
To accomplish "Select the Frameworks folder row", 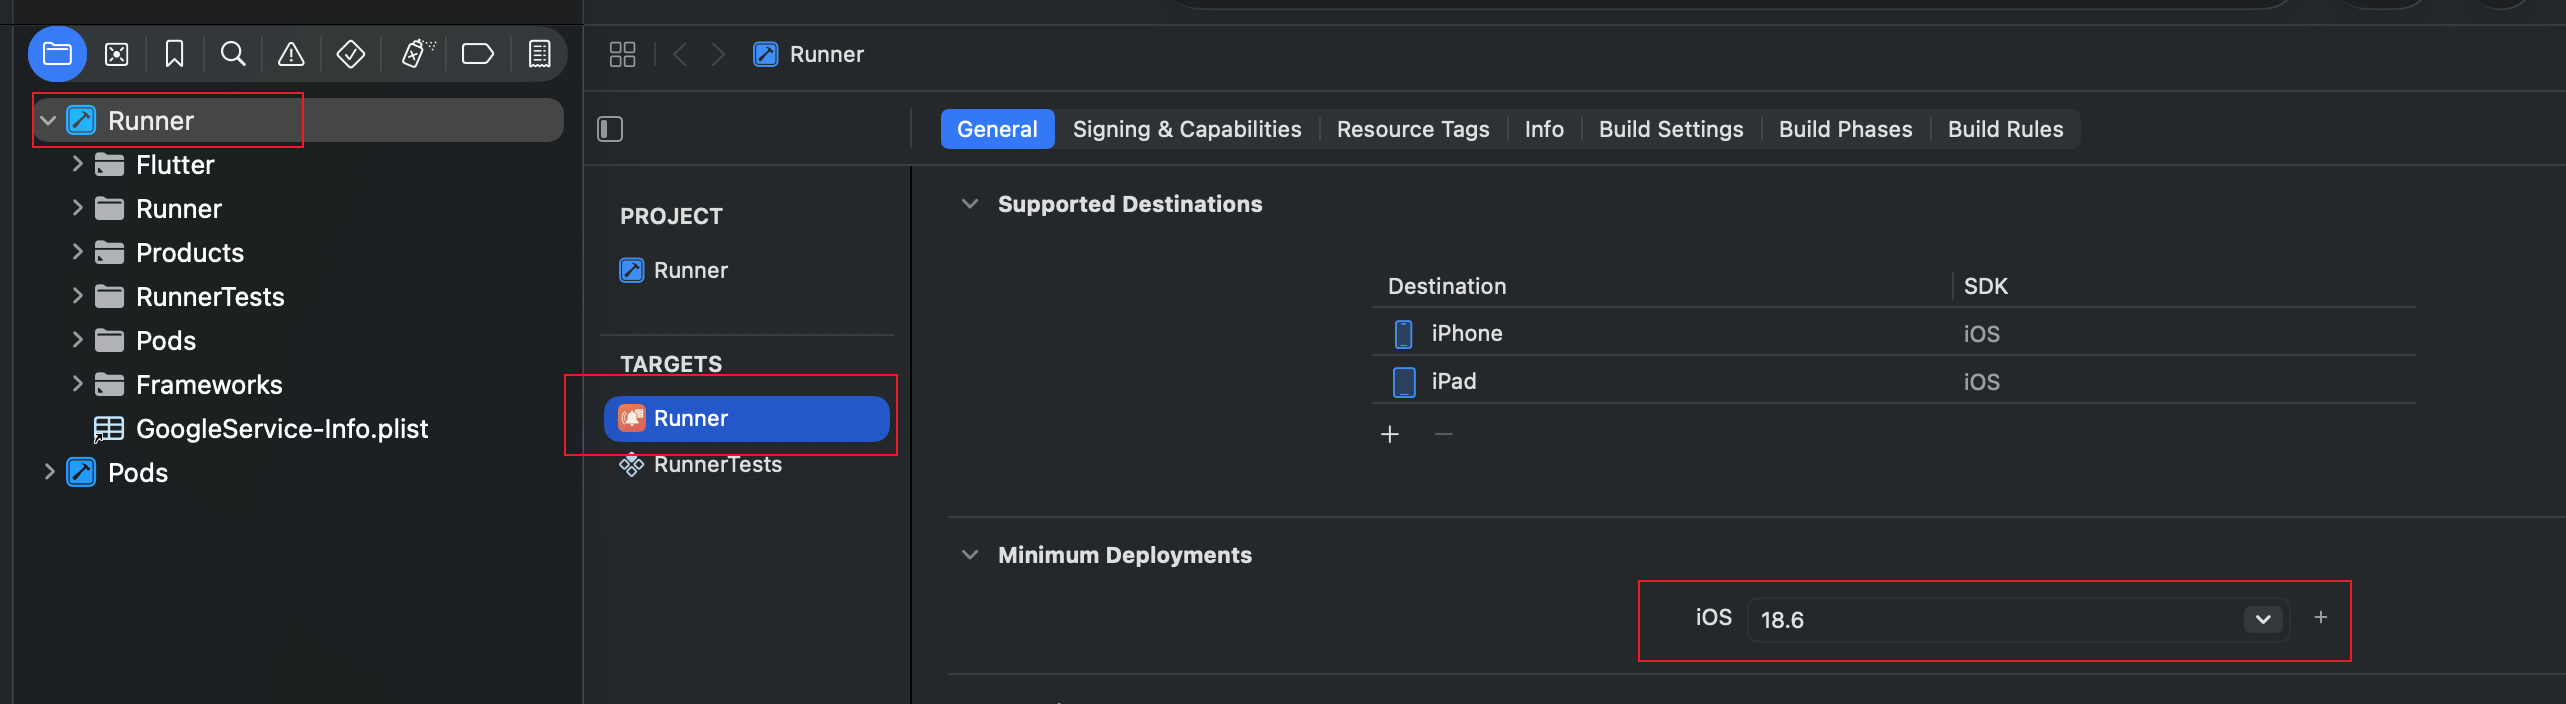I will pos(297,384).
